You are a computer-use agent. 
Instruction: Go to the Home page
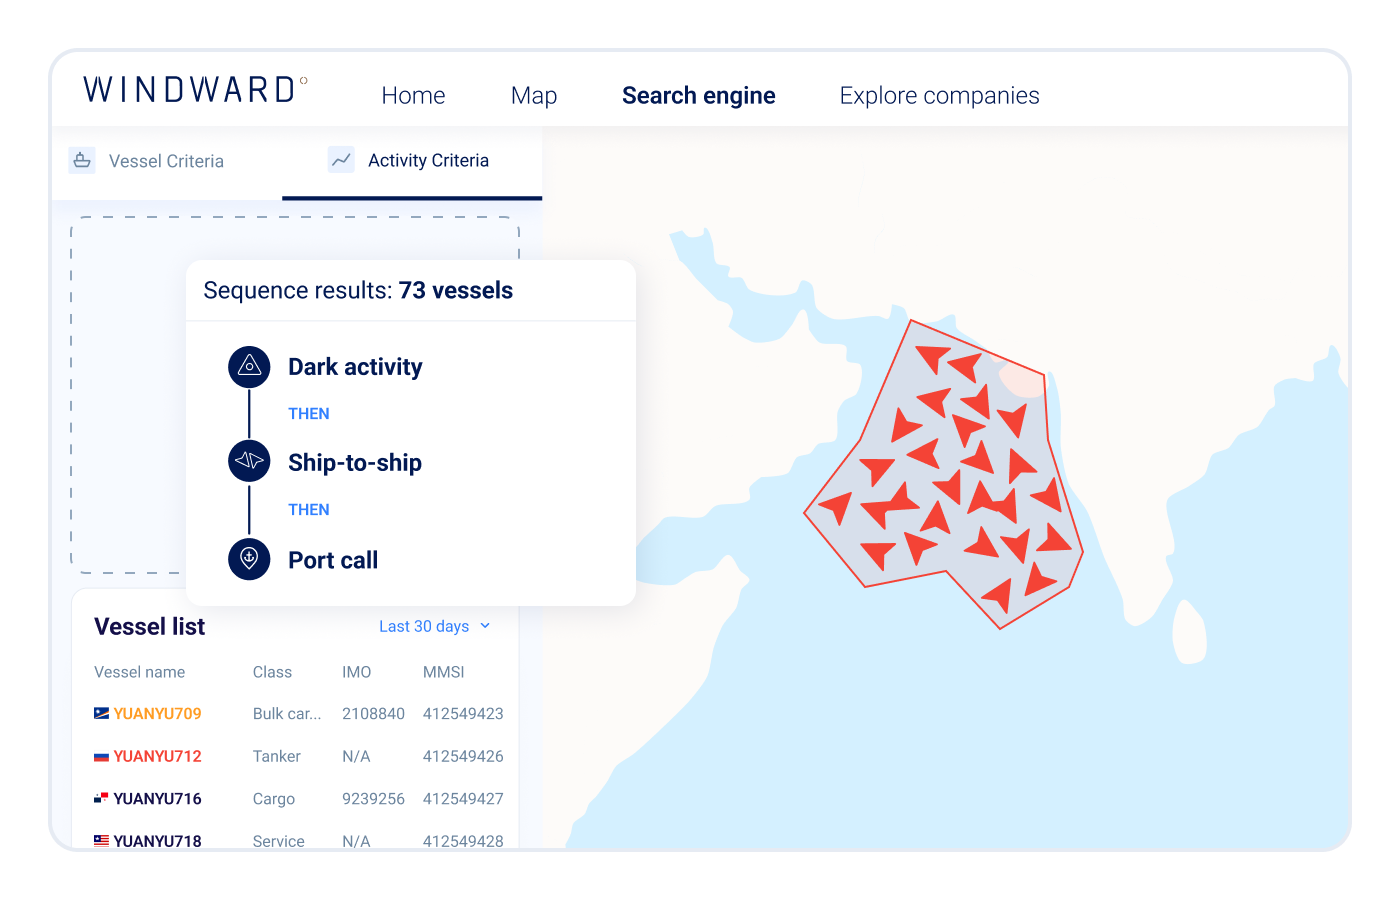[413, 96]
